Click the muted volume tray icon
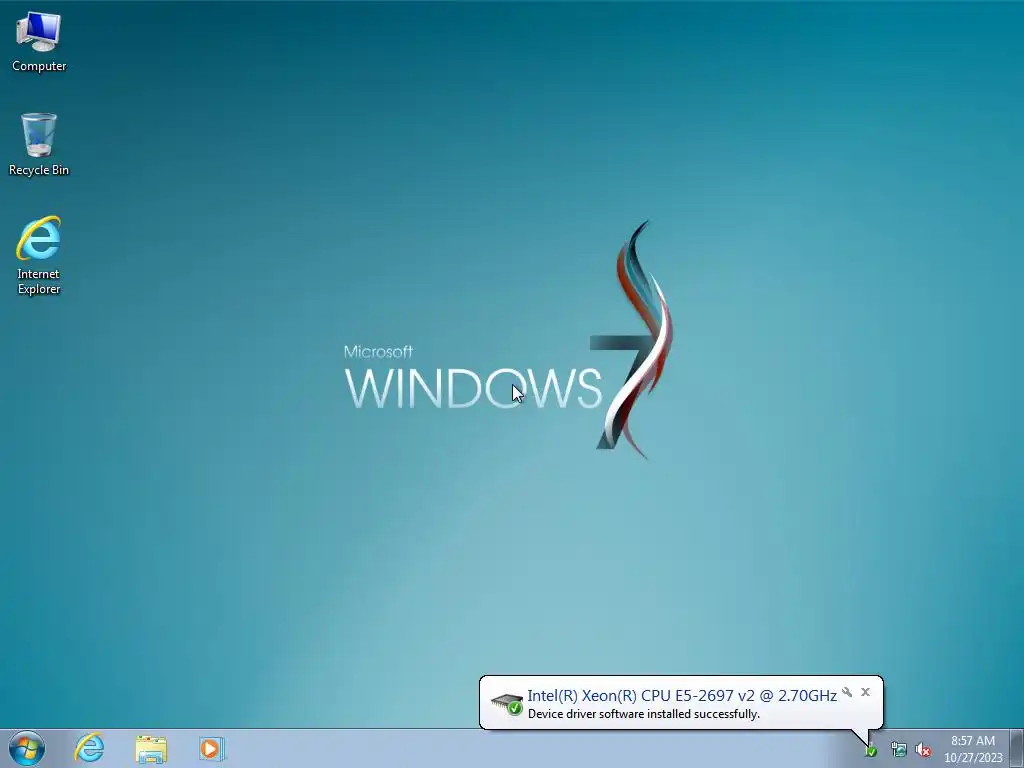 pyautogui.click(x=923, y=750)
